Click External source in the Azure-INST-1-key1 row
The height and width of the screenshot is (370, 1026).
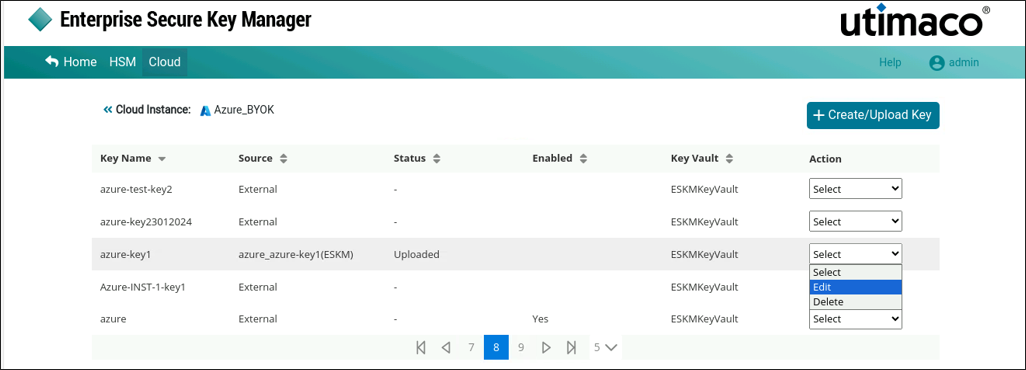(x=258, y=287)
